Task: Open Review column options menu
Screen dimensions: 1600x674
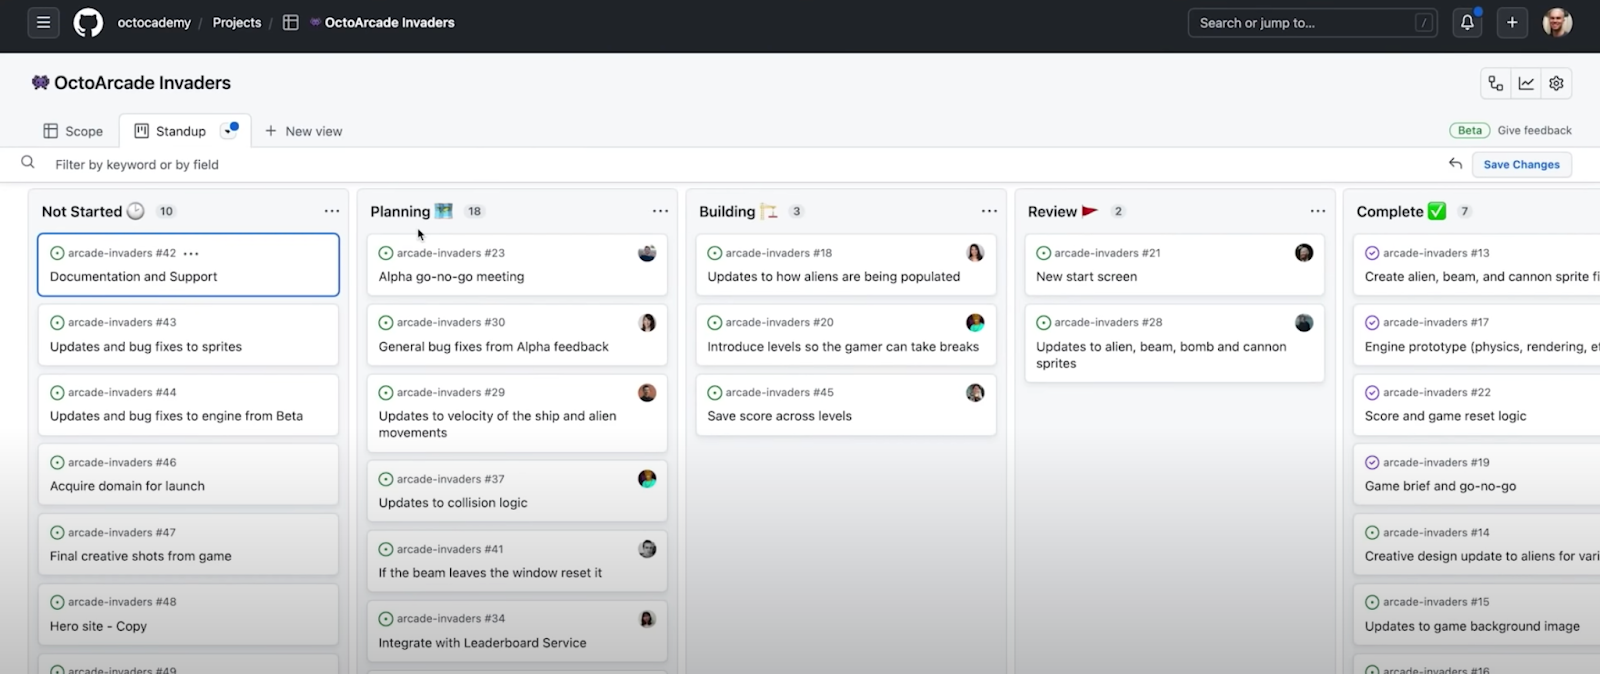Action: point(1318,211)
